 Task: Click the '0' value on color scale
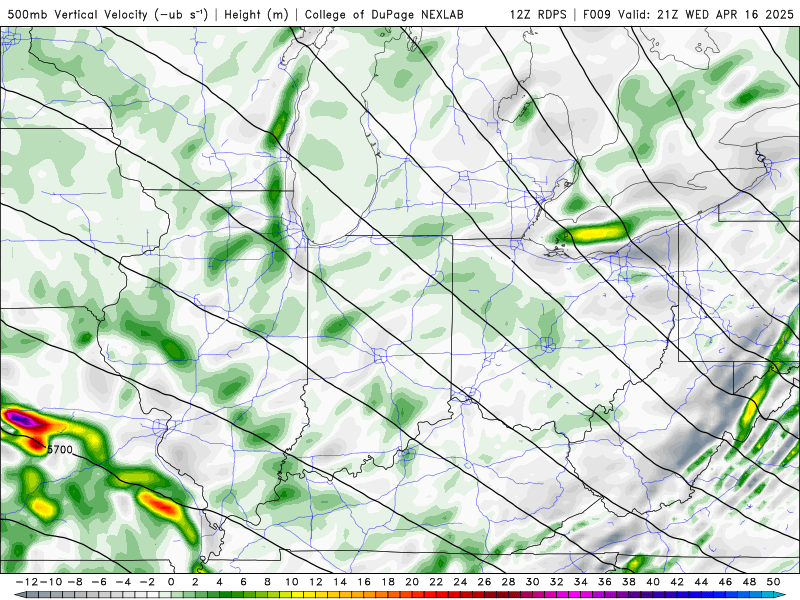click(x=171, y=582)
